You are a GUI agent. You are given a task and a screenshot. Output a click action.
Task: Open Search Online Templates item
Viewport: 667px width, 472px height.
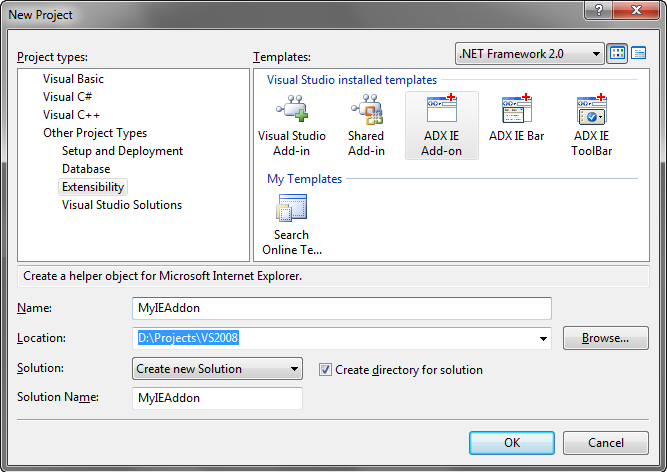[x=292, y=225]
